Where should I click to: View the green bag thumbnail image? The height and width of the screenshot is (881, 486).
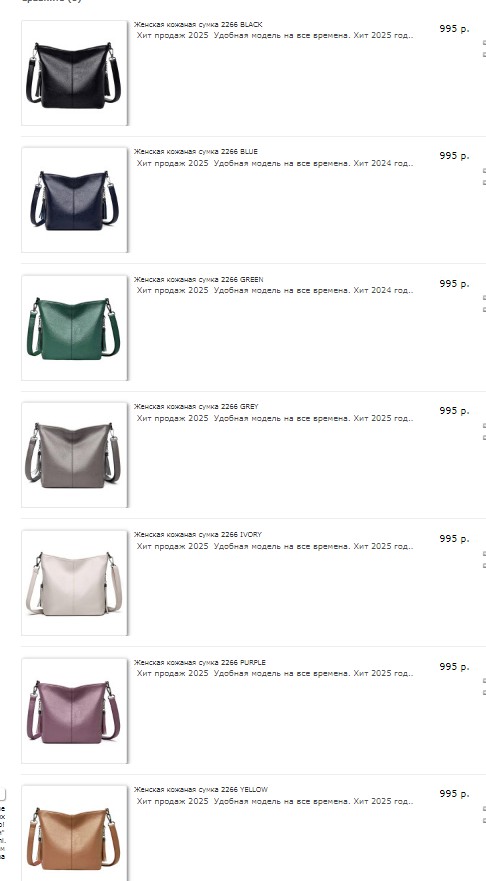pos(74,328)
